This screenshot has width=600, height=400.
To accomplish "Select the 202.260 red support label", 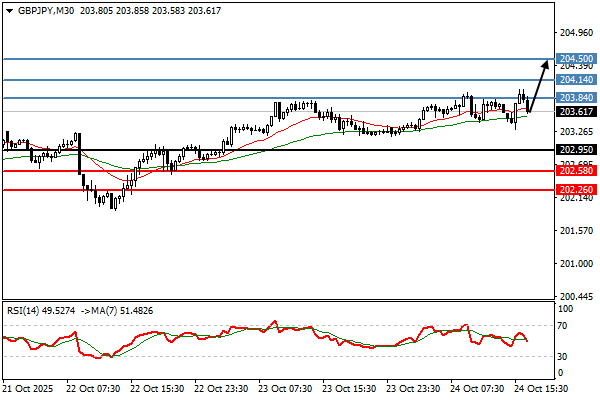I will (576, 189).
